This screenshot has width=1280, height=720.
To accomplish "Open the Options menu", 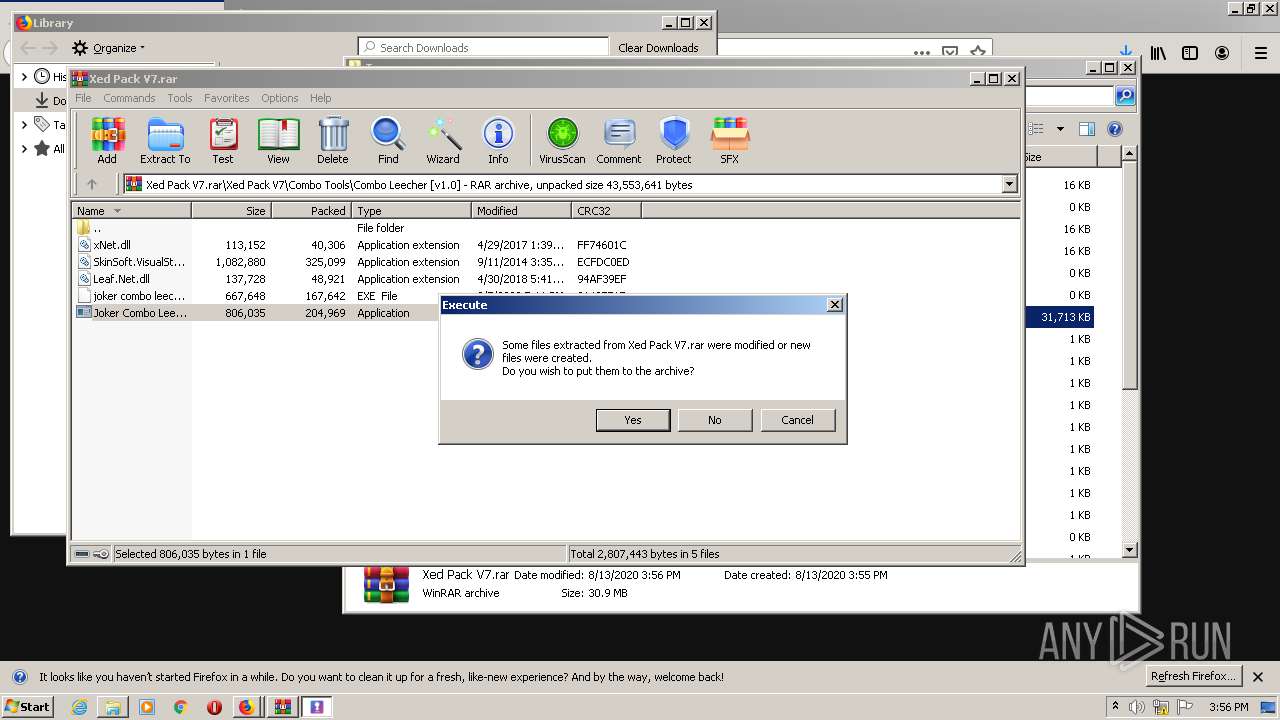I will click(x=280, y=98).
